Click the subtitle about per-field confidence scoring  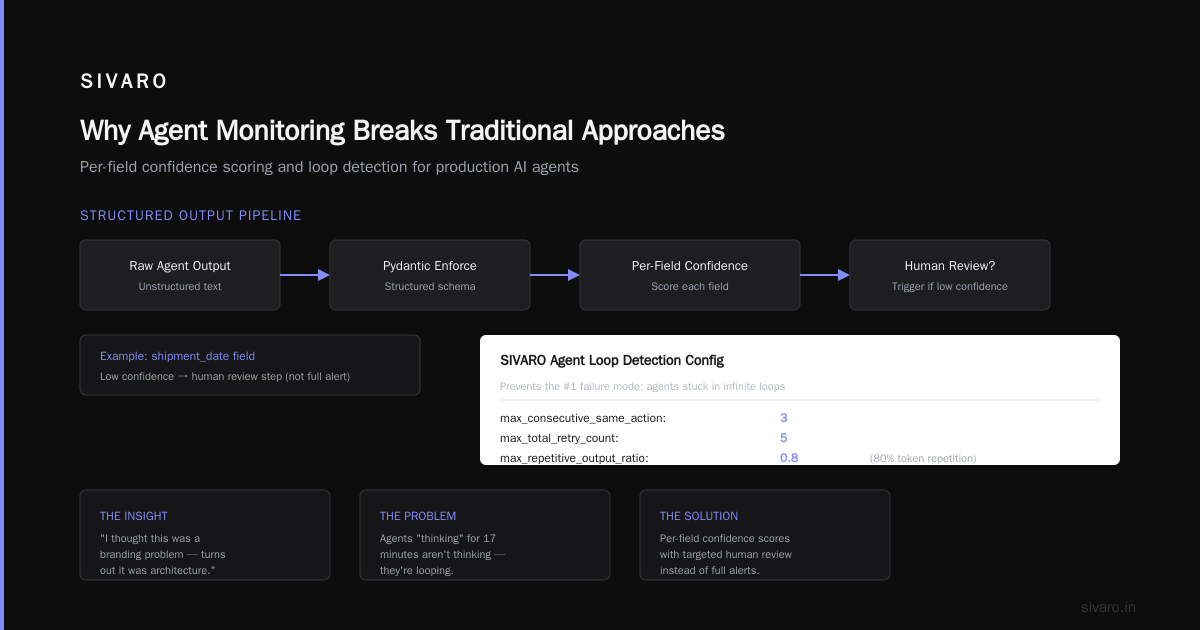point(329,167)
